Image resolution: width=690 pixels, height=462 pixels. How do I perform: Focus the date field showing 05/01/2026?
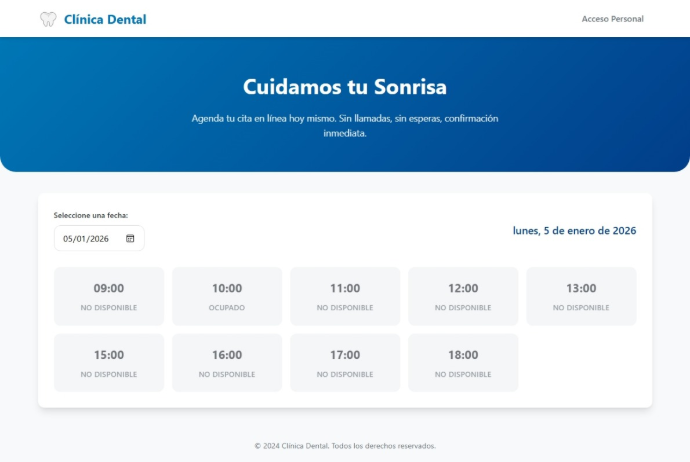(87, 238)
